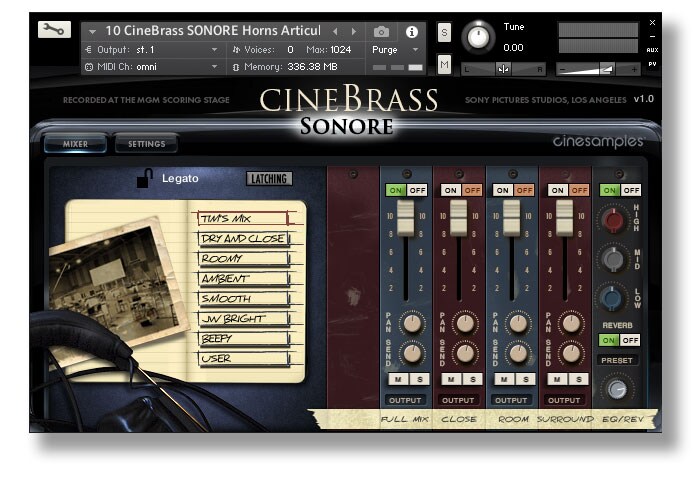Click the Full Mix volume fader
The width and height of the screenshot is (693, 481).
pos(406,218)
